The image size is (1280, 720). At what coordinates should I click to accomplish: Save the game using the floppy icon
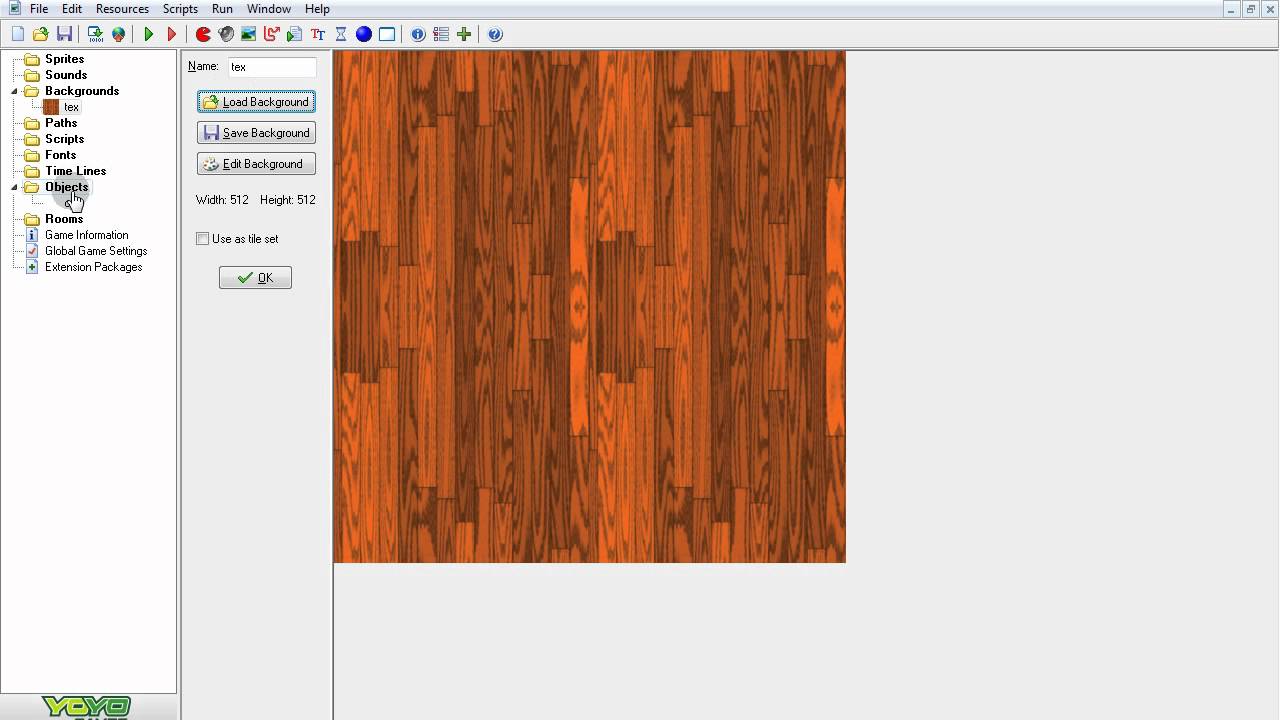64,34
